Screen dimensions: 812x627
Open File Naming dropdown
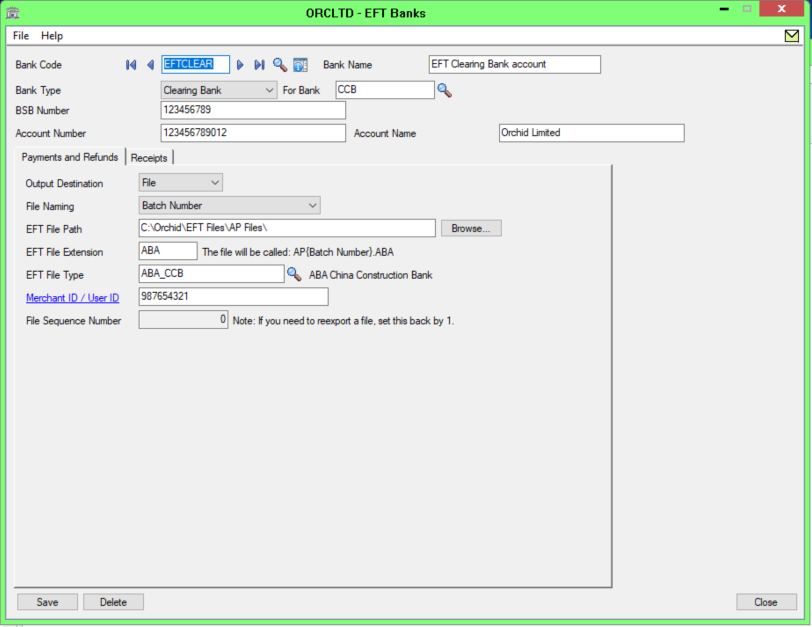[229, 206]
